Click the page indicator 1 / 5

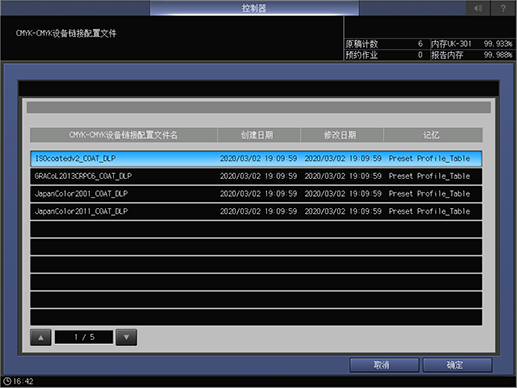point(84,337)
